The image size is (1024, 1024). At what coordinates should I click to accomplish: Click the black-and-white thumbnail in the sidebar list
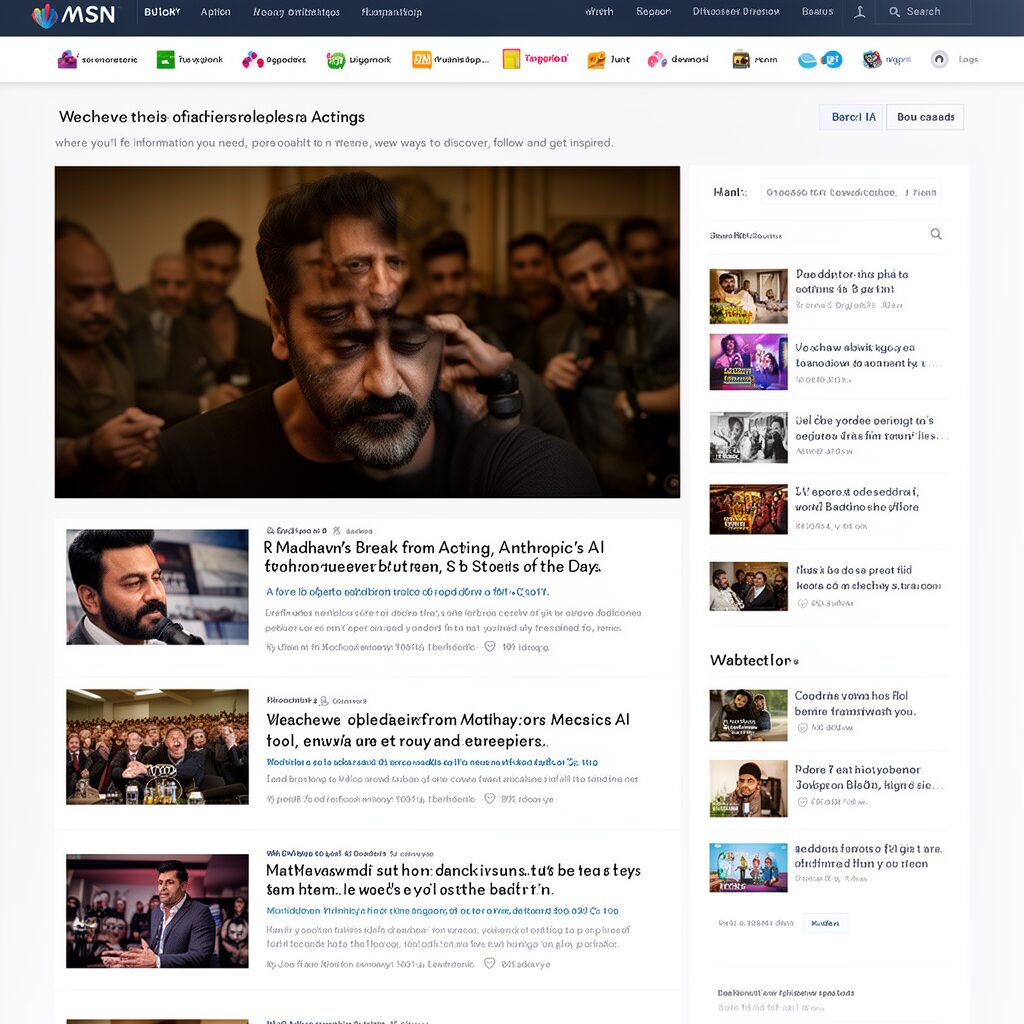pyautogui.click(x=748, y=437)
